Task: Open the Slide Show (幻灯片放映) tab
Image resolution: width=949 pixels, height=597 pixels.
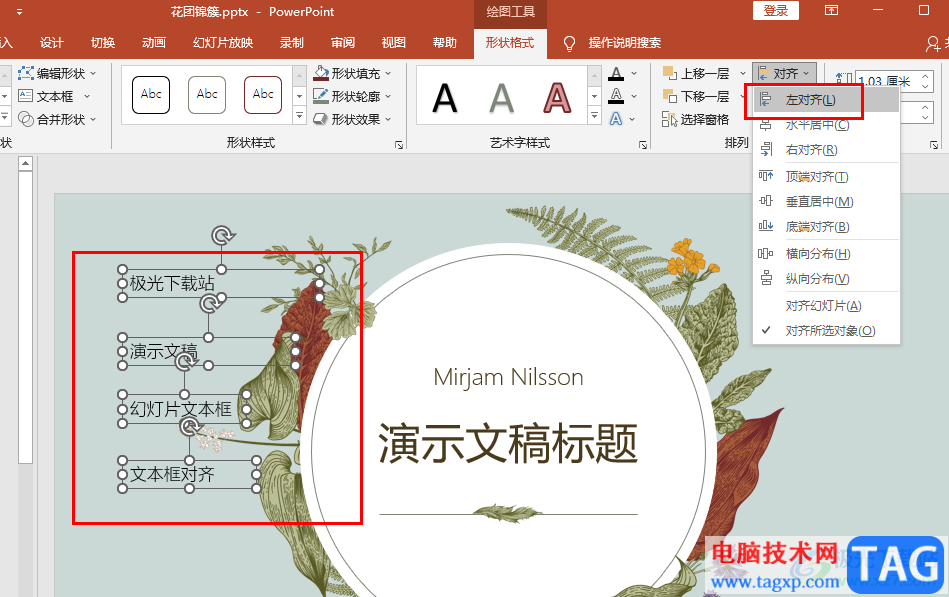Action: (x=223, y=43)
